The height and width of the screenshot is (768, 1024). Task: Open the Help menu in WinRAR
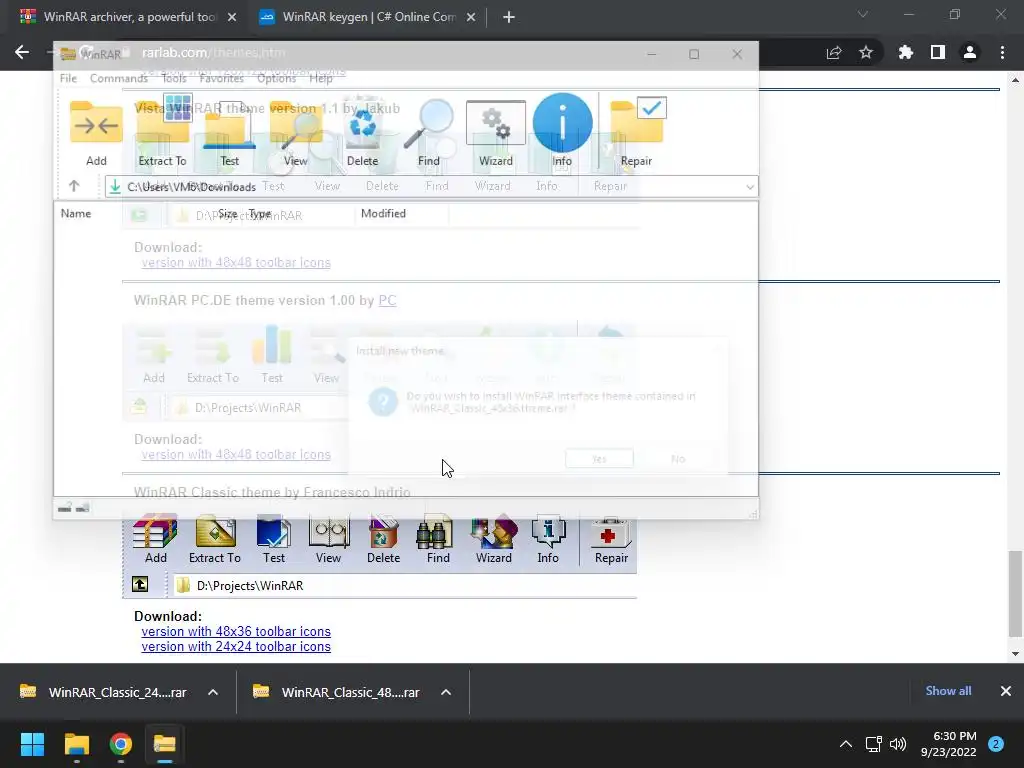(x=321, y=78)
